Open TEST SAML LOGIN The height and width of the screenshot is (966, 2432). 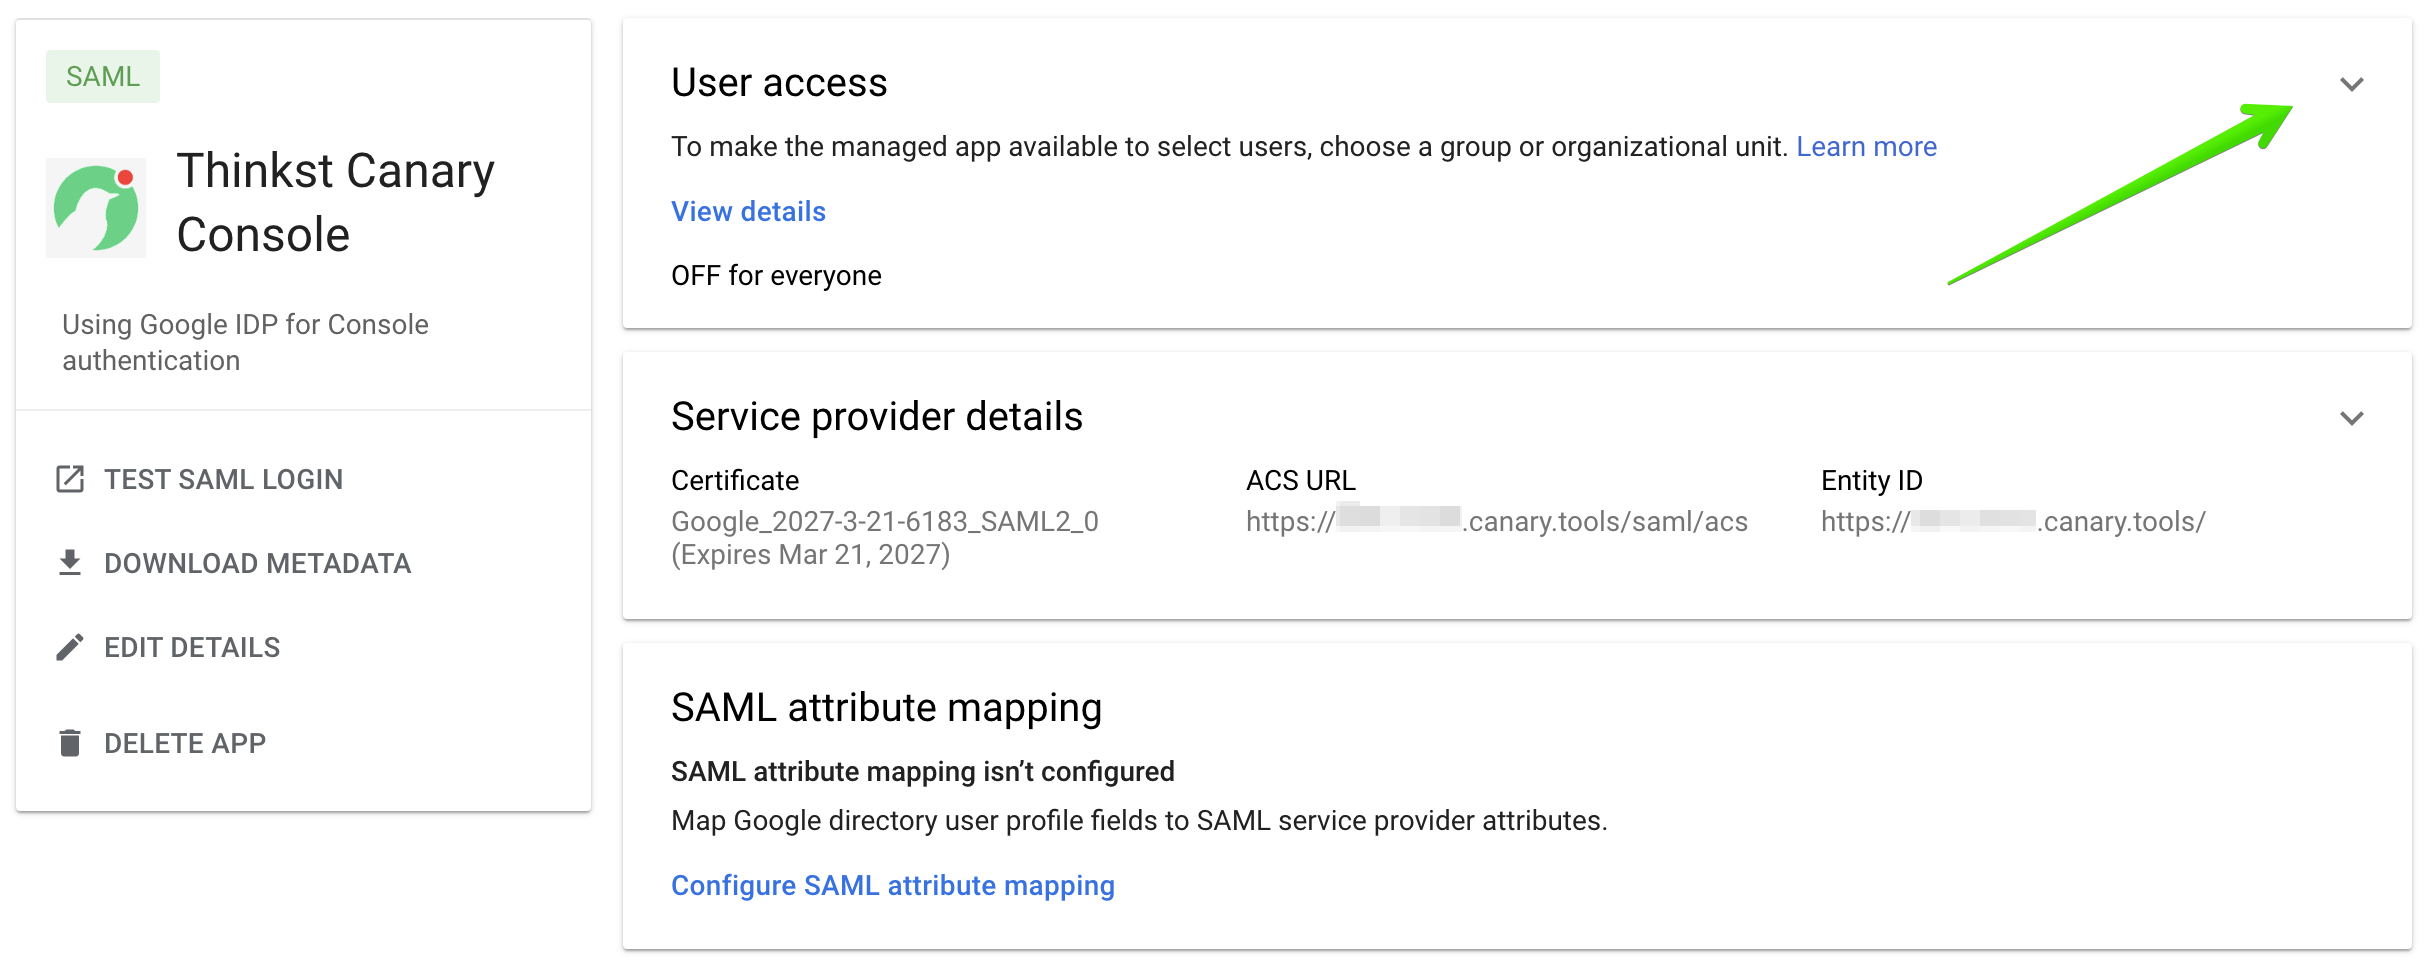pos(223,479)
